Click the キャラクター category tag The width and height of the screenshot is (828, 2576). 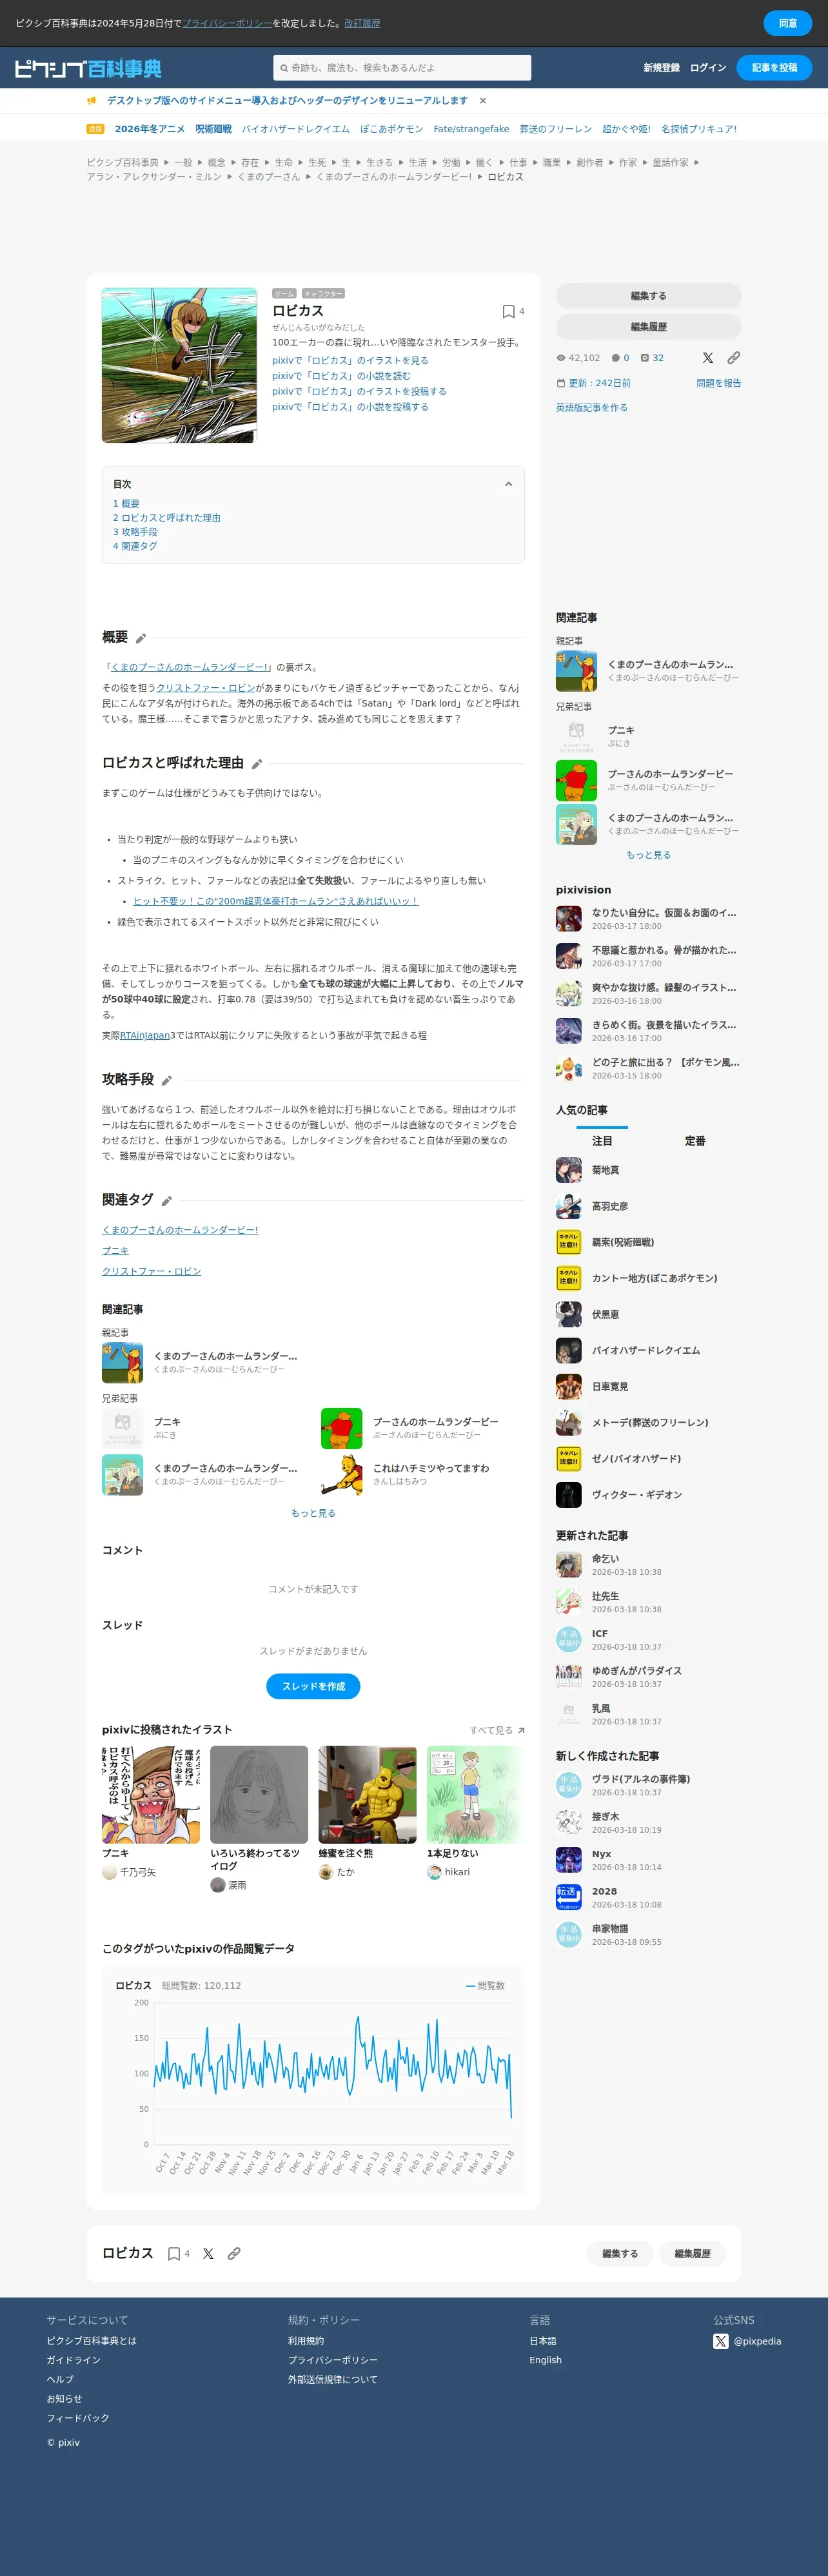tap(323, 294)
